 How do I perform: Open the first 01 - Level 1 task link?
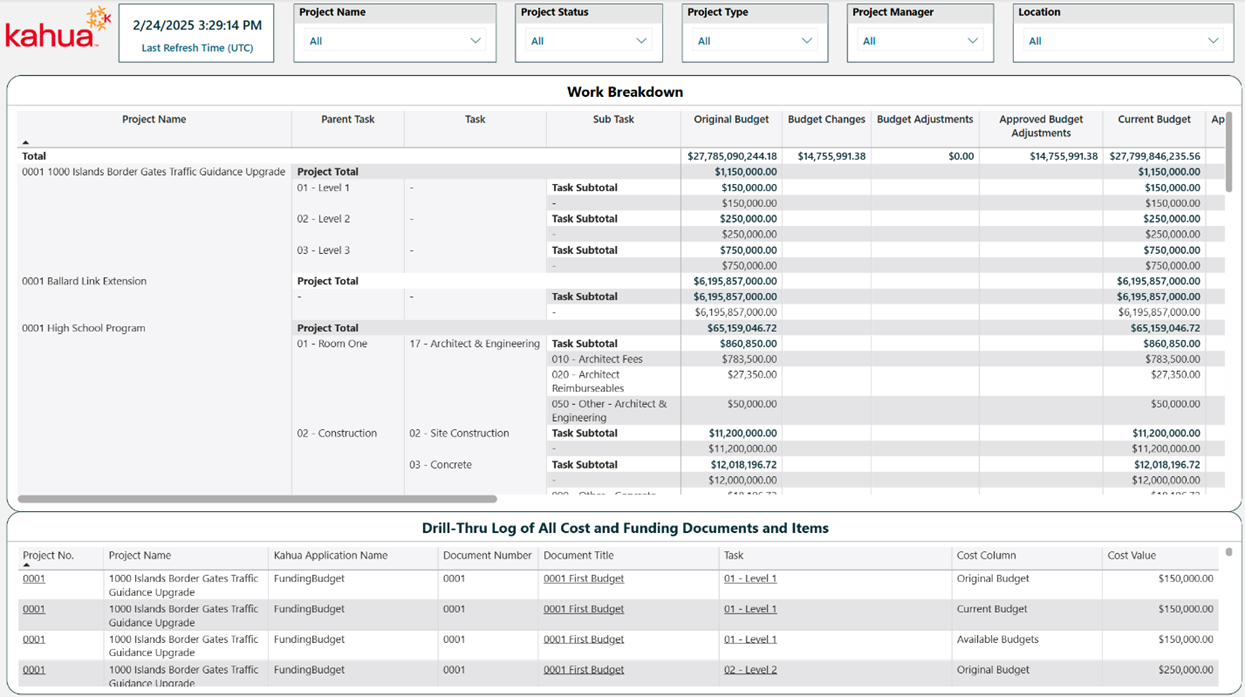(750, 579)
